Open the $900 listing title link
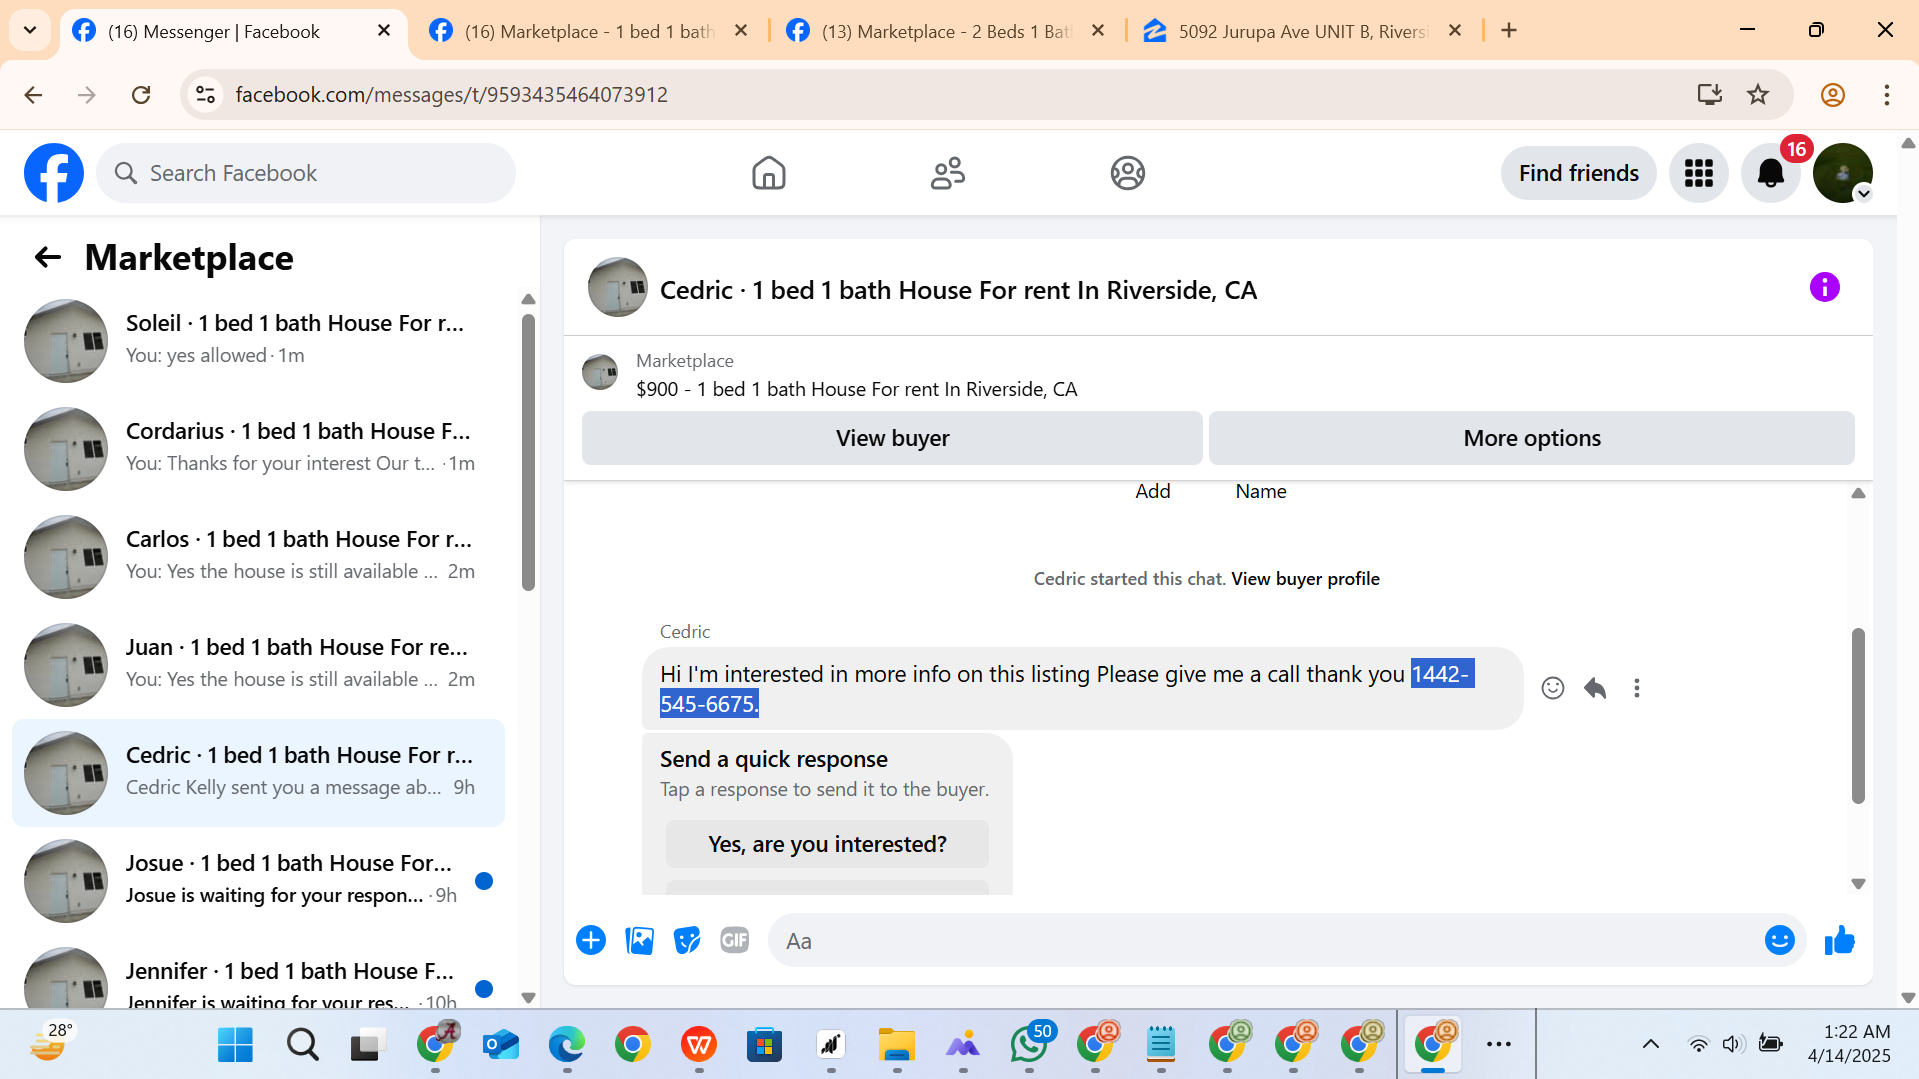 [x=856, y=390]
